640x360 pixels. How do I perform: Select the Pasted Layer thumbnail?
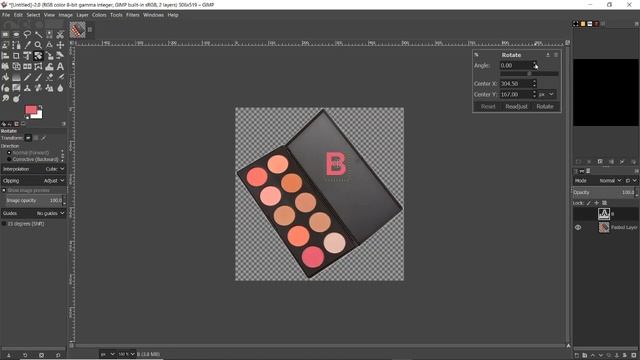[604, 227]
